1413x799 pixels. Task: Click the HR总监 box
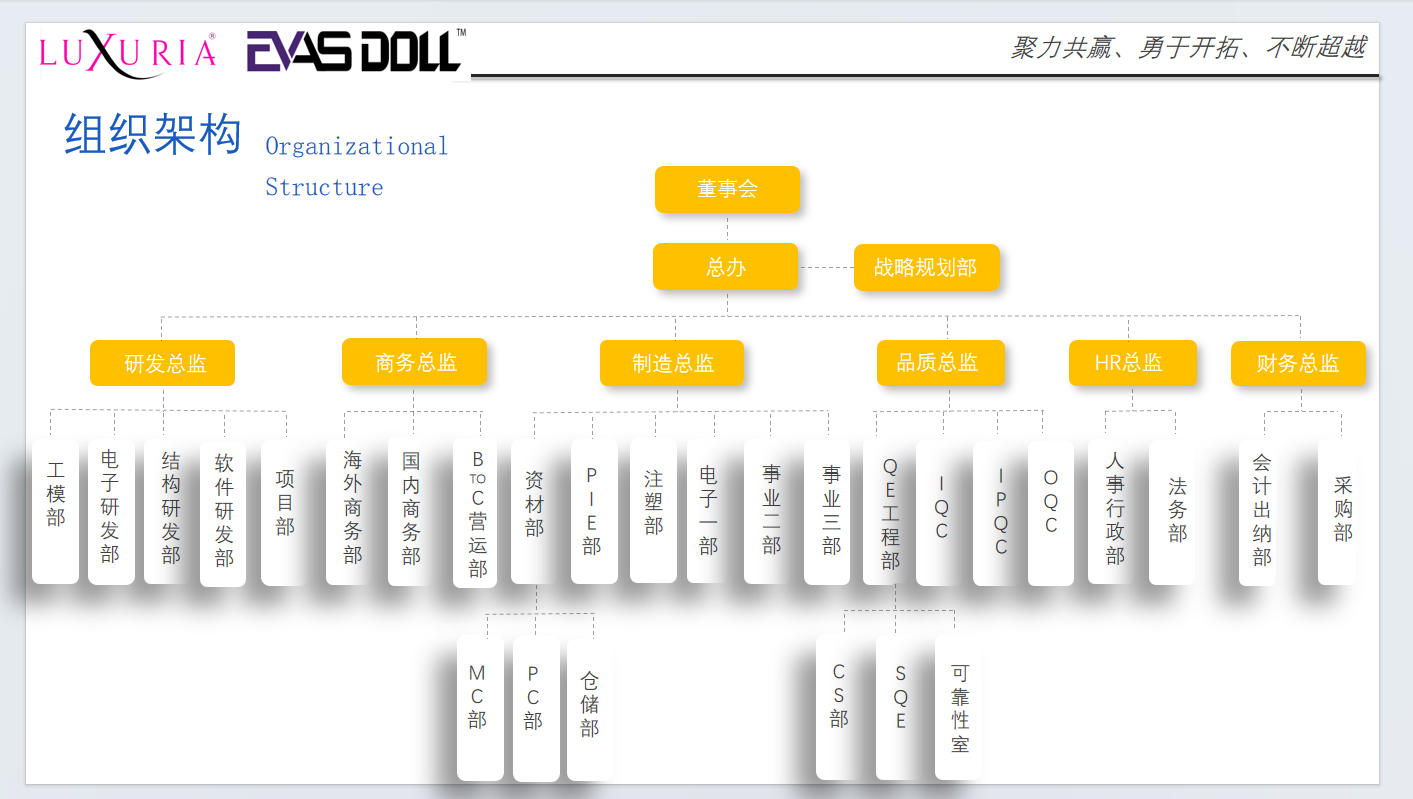[1132, 362]
